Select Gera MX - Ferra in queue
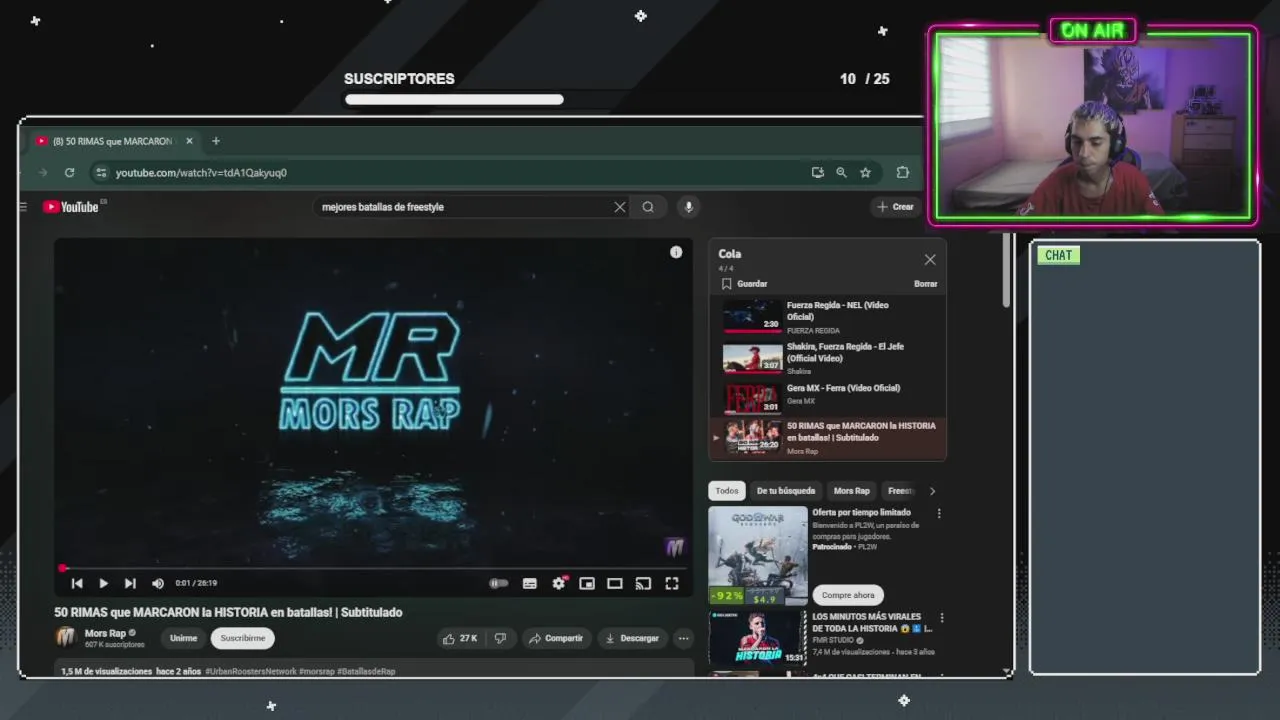Viewport: 1280px width, 720px height. click(x=827, y=398)
